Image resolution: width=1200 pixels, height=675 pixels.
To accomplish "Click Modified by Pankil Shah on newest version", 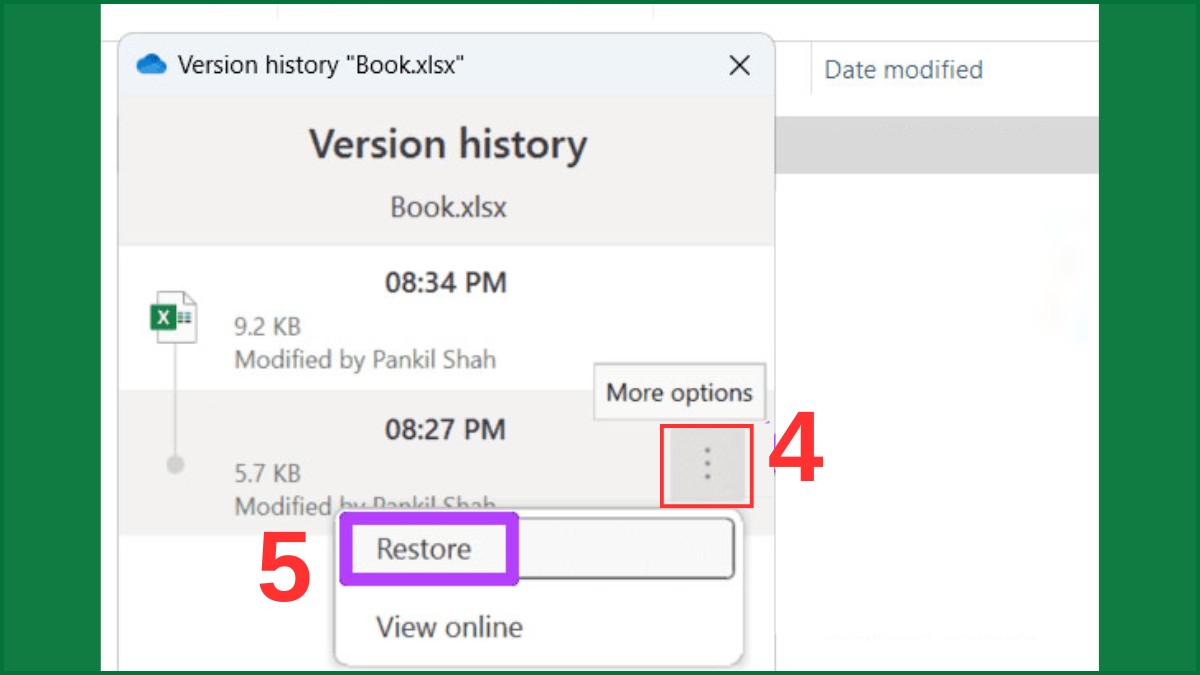I will click(x=364, y=359).
